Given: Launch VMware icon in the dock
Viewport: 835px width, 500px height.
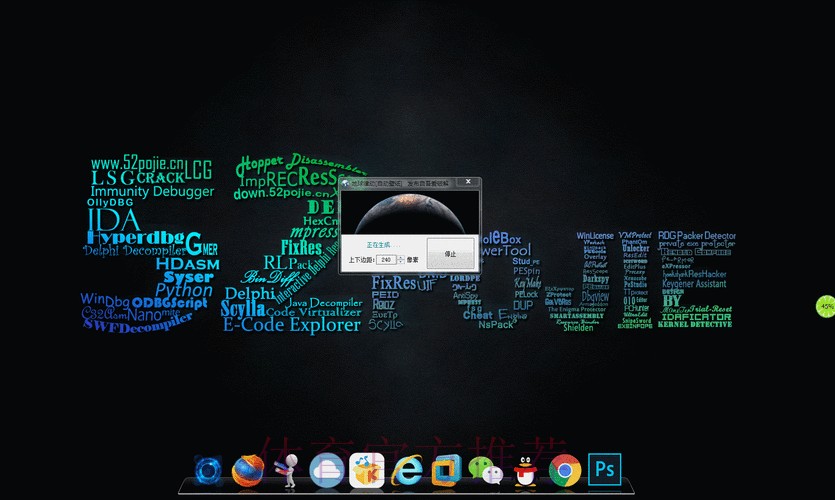Looking at the screenshot, I should pyautogui.click(x=446, y=469).
